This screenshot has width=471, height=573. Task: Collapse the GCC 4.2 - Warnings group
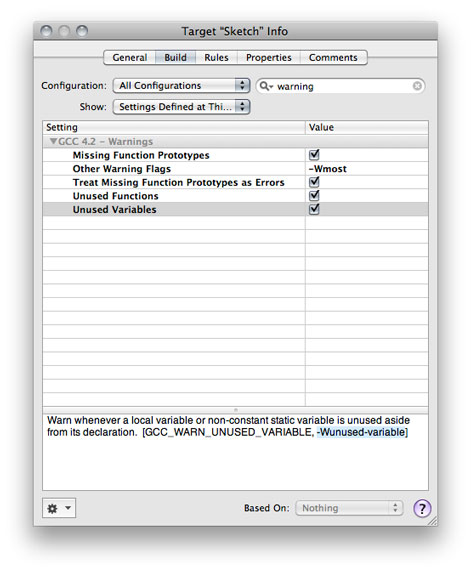pyautogui.click(x=54, y=141)
